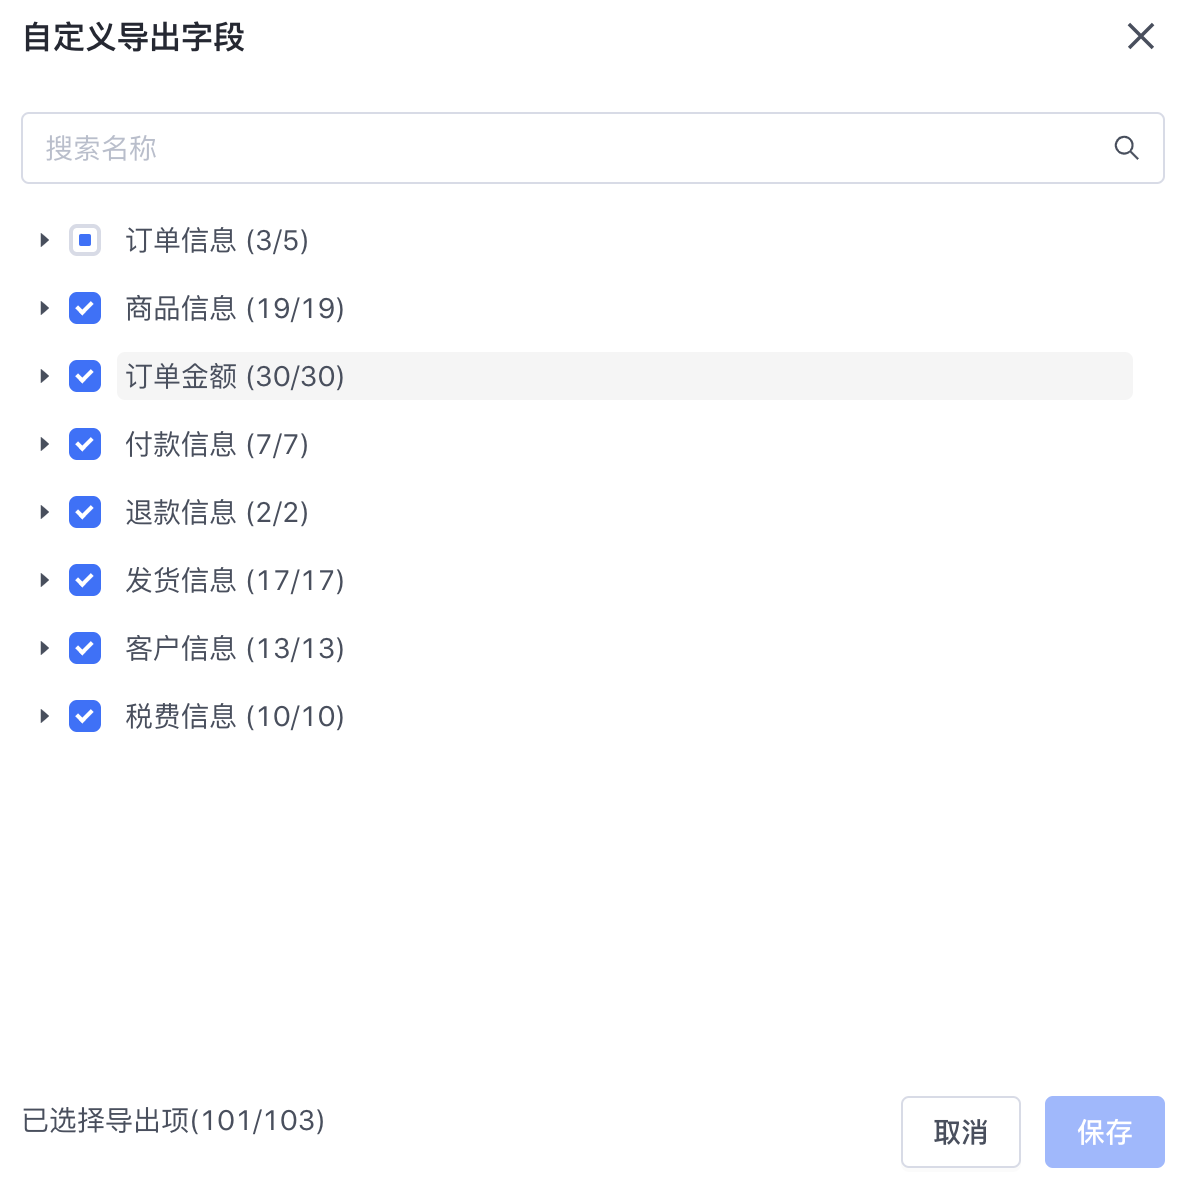Expand the 商品信息 tree node

44,308
